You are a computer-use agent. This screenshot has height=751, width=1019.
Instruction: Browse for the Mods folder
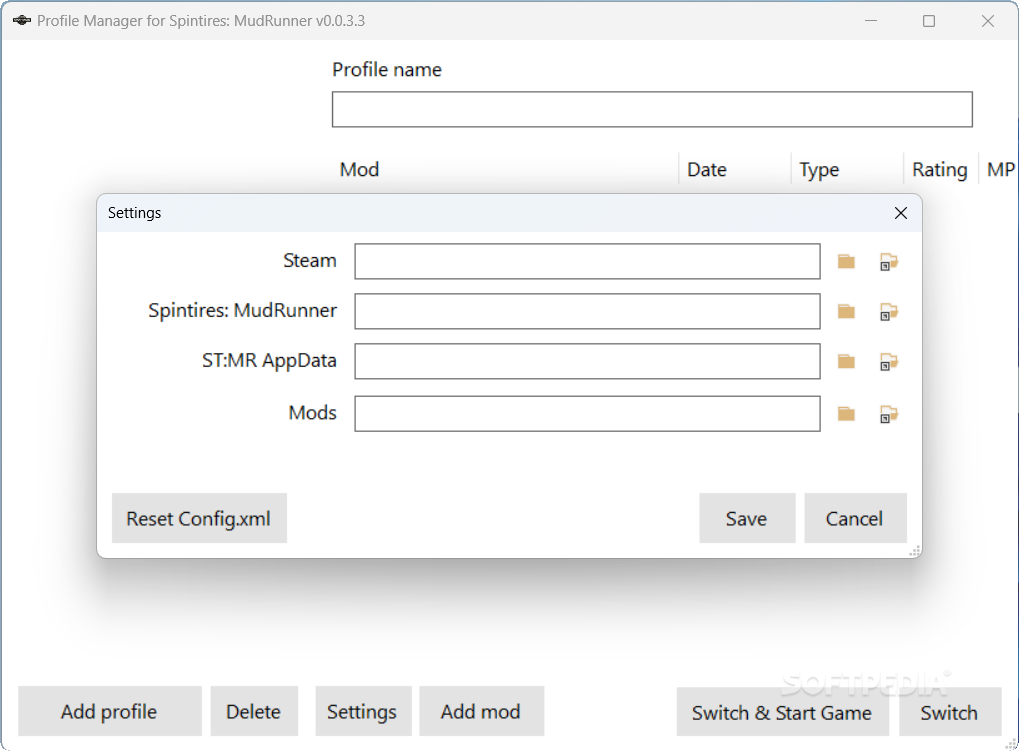coord(846,414)
